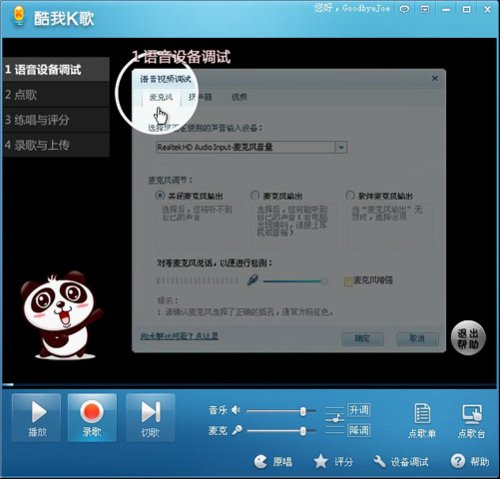This screenshot has width=500, height=479.
Task: Switch to the 视频 tab
Action: [239, 97]
